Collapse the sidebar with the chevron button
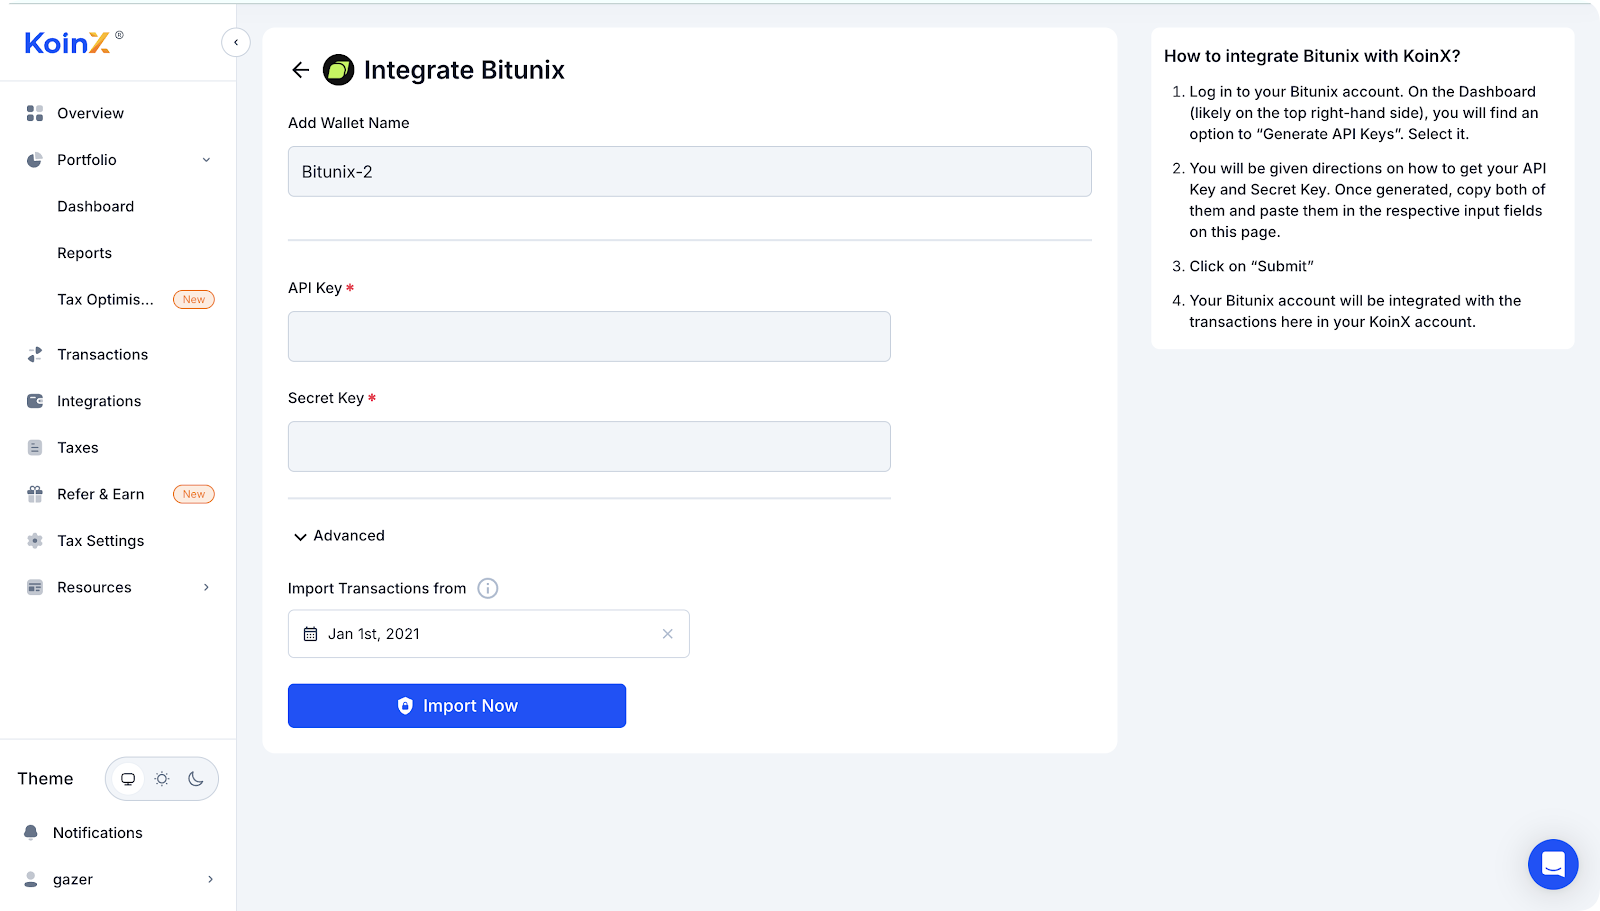This screenshot has width=1600, height=911. 236,42
